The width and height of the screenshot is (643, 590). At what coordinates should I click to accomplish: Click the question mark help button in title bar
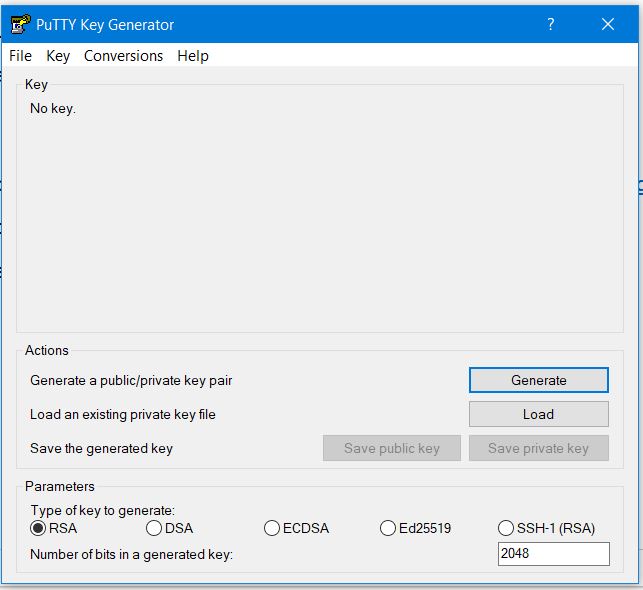pos(551,24)
